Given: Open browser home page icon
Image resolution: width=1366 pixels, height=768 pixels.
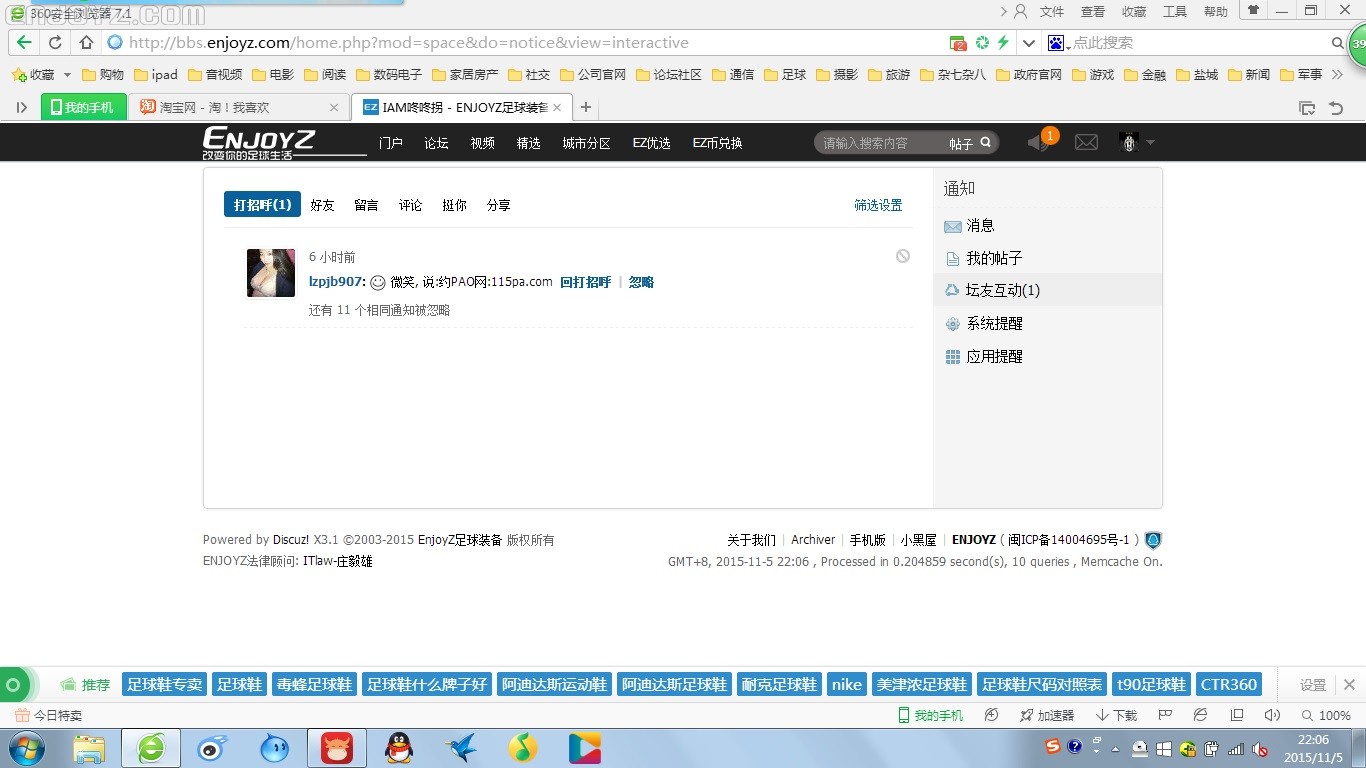Looking at the screenshot, I should point(86,43).
